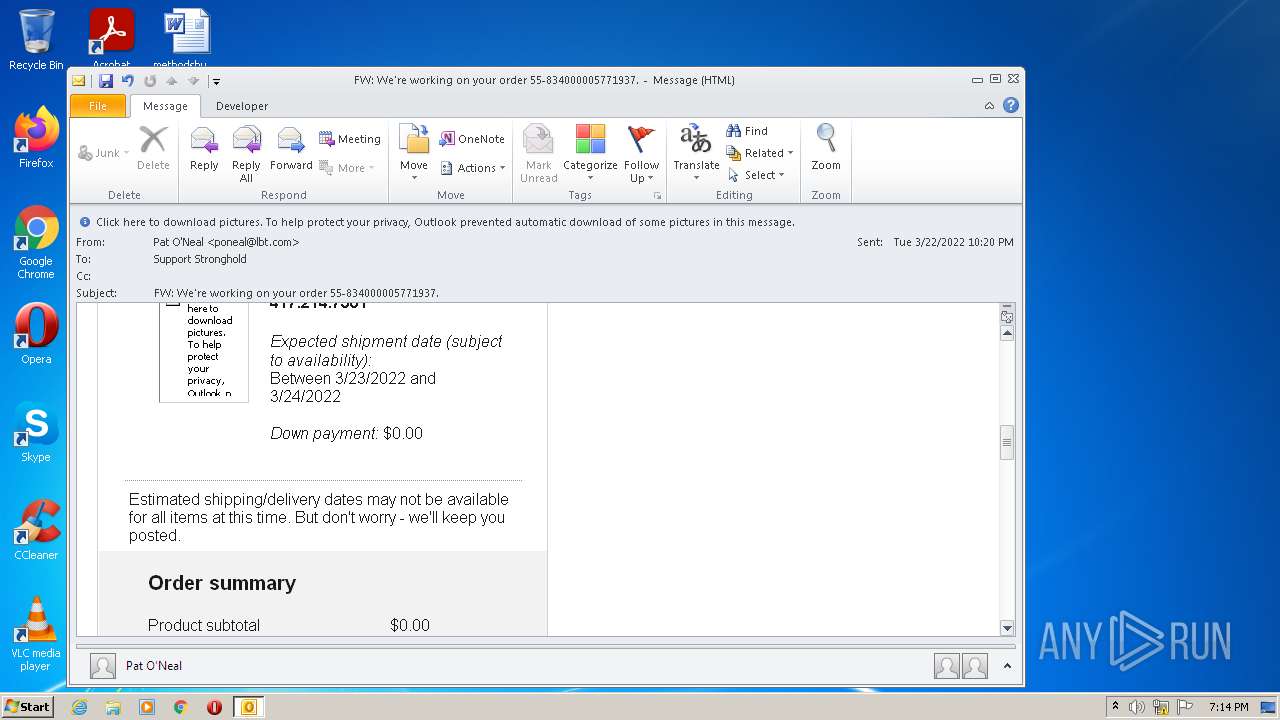
Task: Click the Order summary heading
Action: pos(222,583)
